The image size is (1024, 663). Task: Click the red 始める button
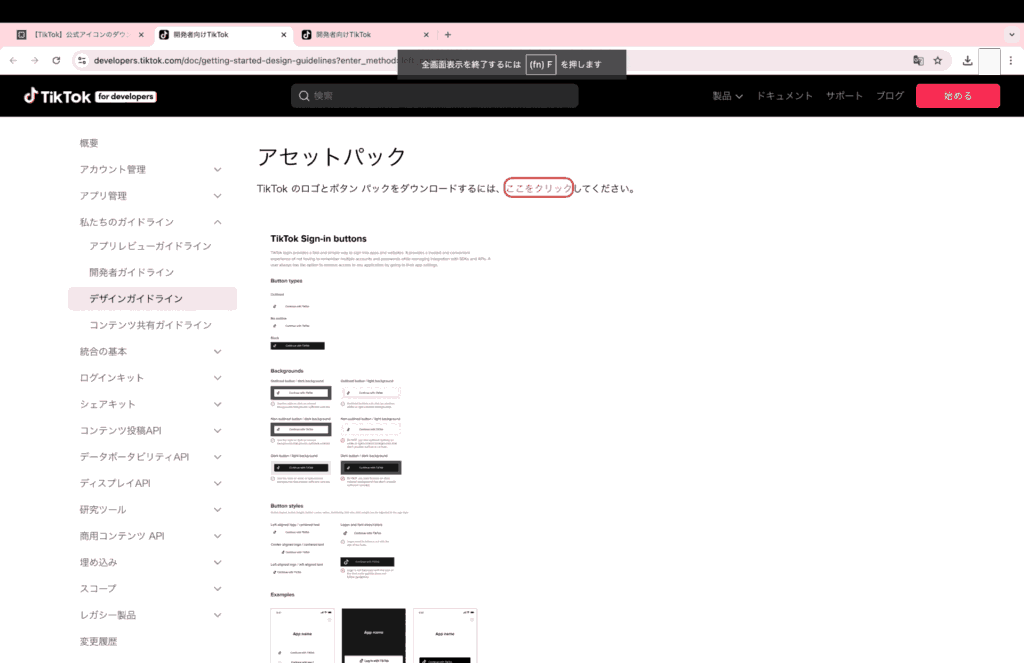click(x=957, y=96)
